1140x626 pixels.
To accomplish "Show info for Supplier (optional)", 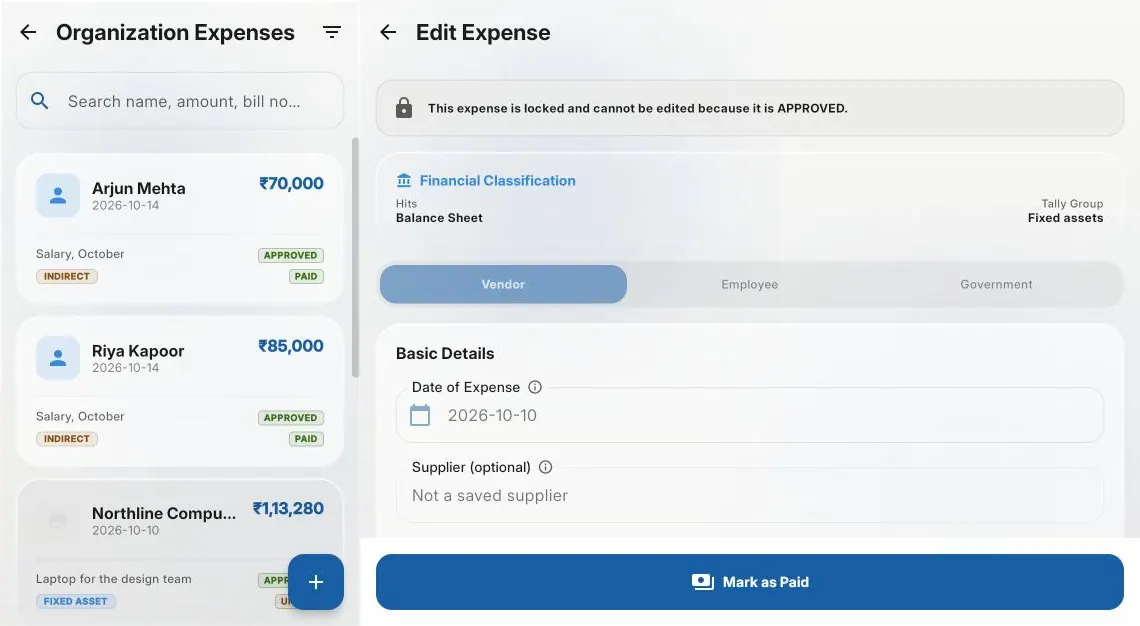I will [x=545, y=467].
